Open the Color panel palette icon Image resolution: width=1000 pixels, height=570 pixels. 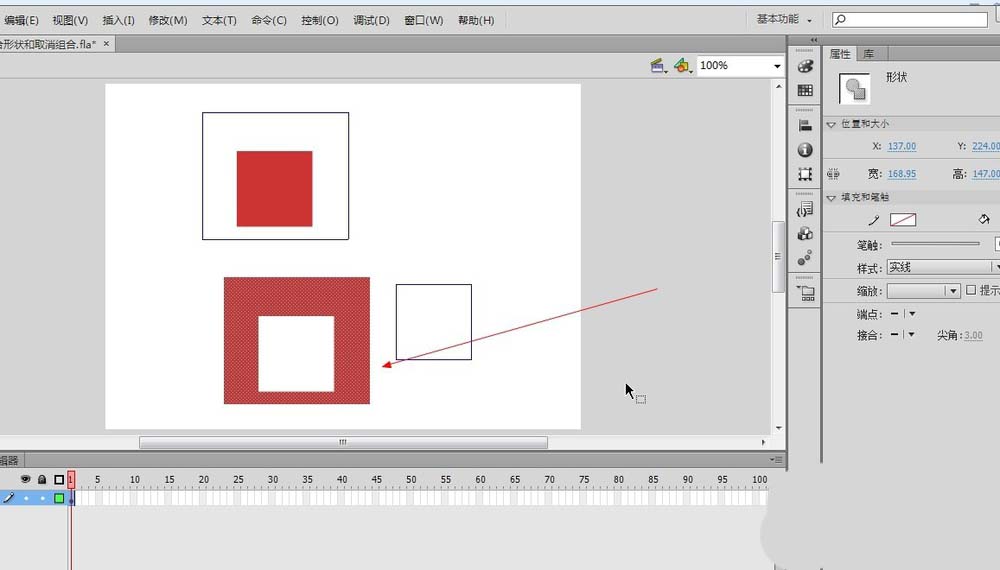pyautogui.click(x=805, y=66)
